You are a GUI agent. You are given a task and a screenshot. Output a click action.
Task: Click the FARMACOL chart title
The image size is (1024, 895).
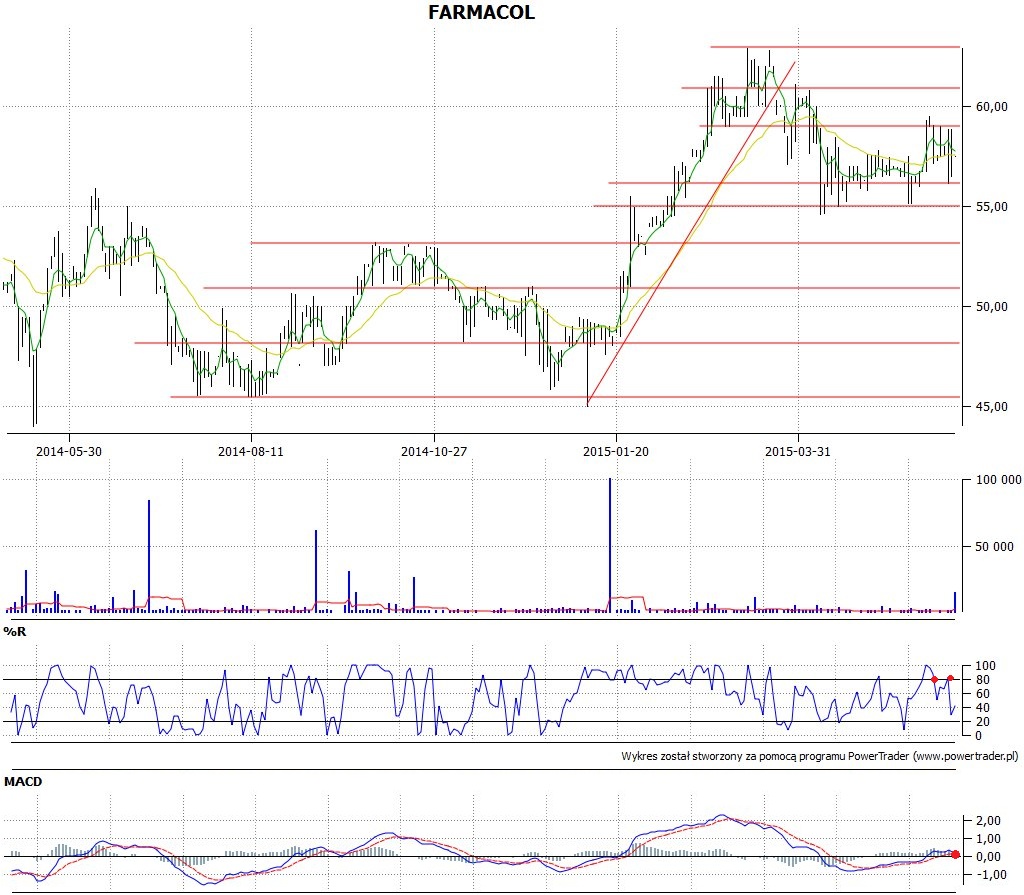click(x=481, y=12)
